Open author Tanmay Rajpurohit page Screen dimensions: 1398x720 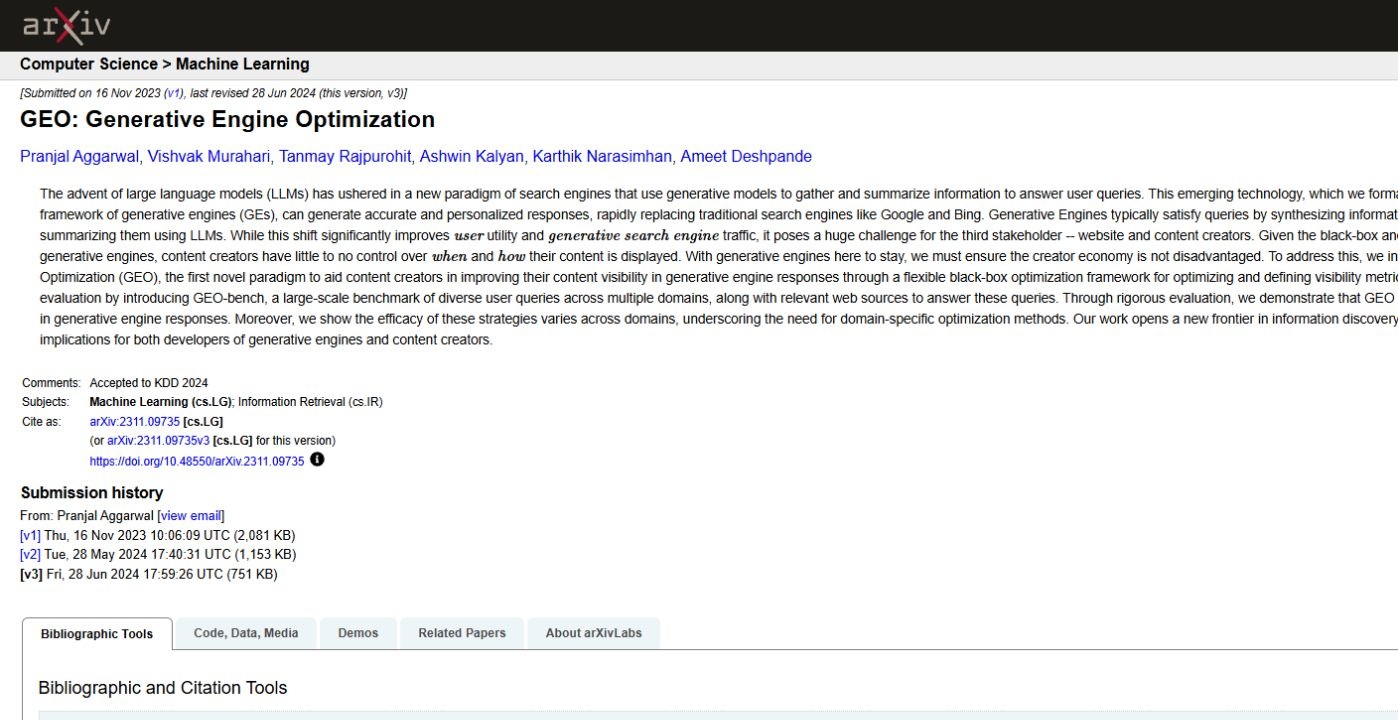pyautogui.click(x=345, y=156)
